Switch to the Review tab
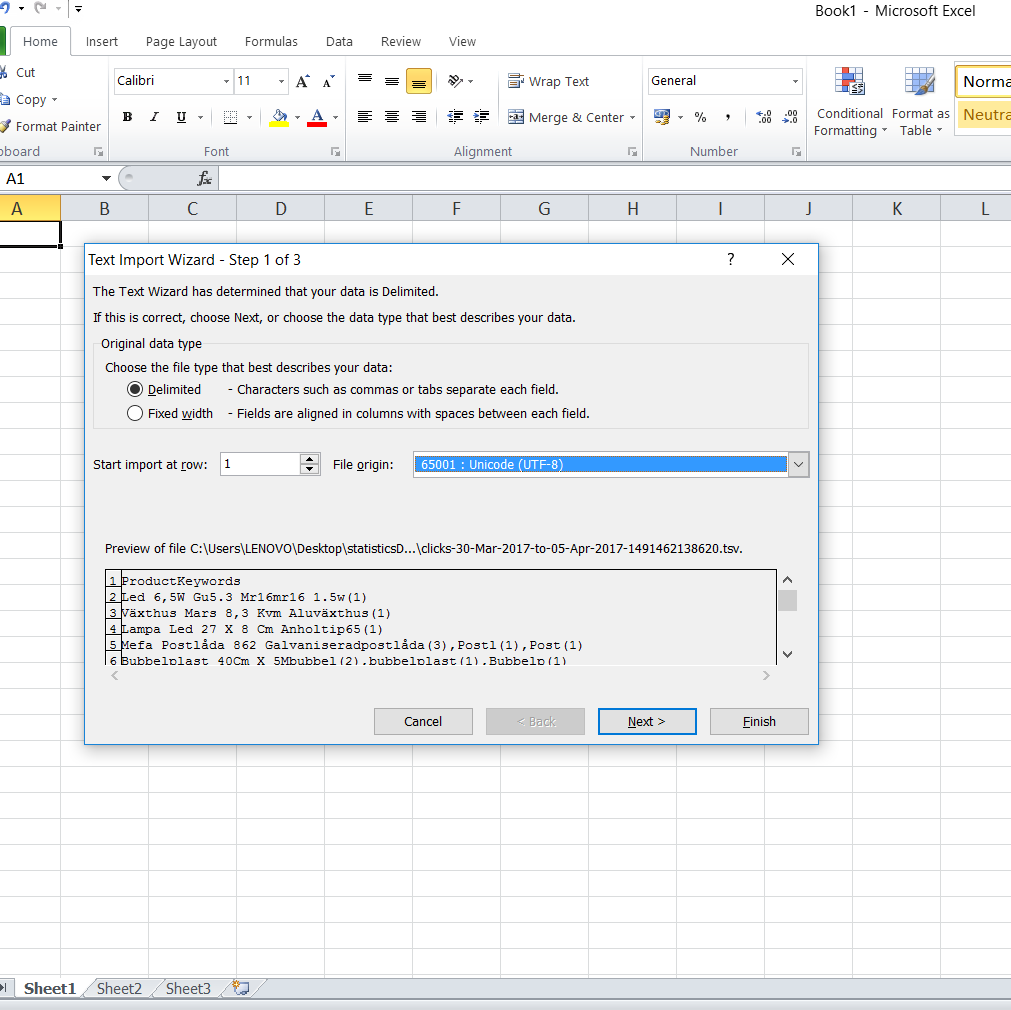1011x1010 pixels. pyautogui.click(x=400, y=41)
